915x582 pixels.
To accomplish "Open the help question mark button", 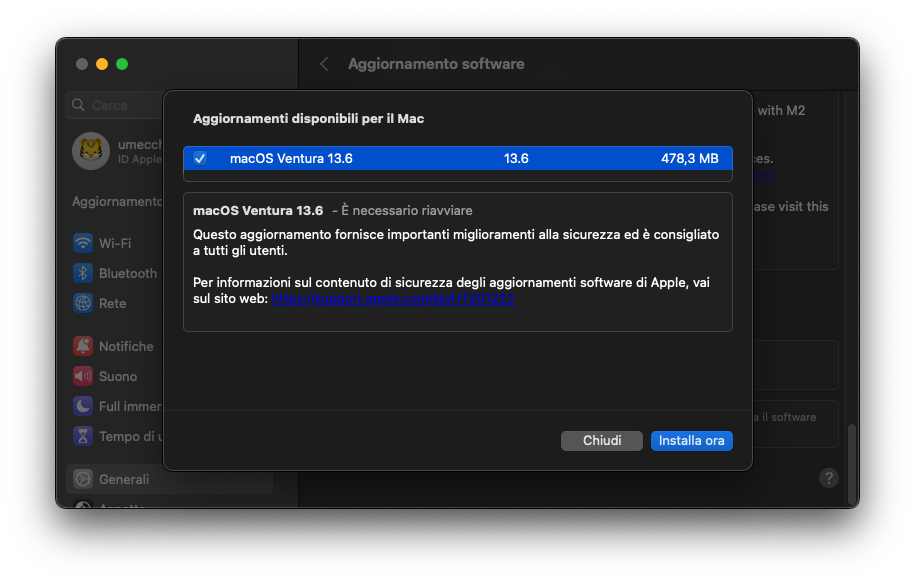I will click(x=829, y=478).
